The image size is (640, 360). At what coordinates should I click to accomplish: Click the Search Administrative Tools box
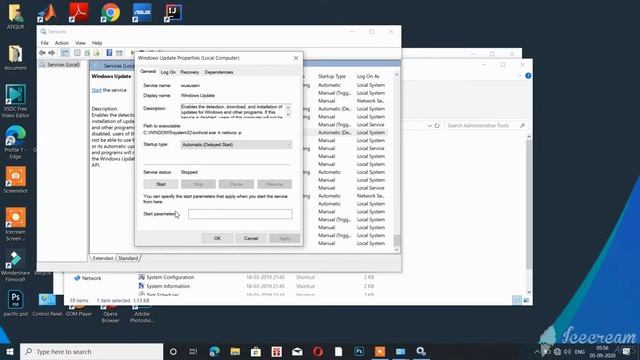tap(485, 126)
